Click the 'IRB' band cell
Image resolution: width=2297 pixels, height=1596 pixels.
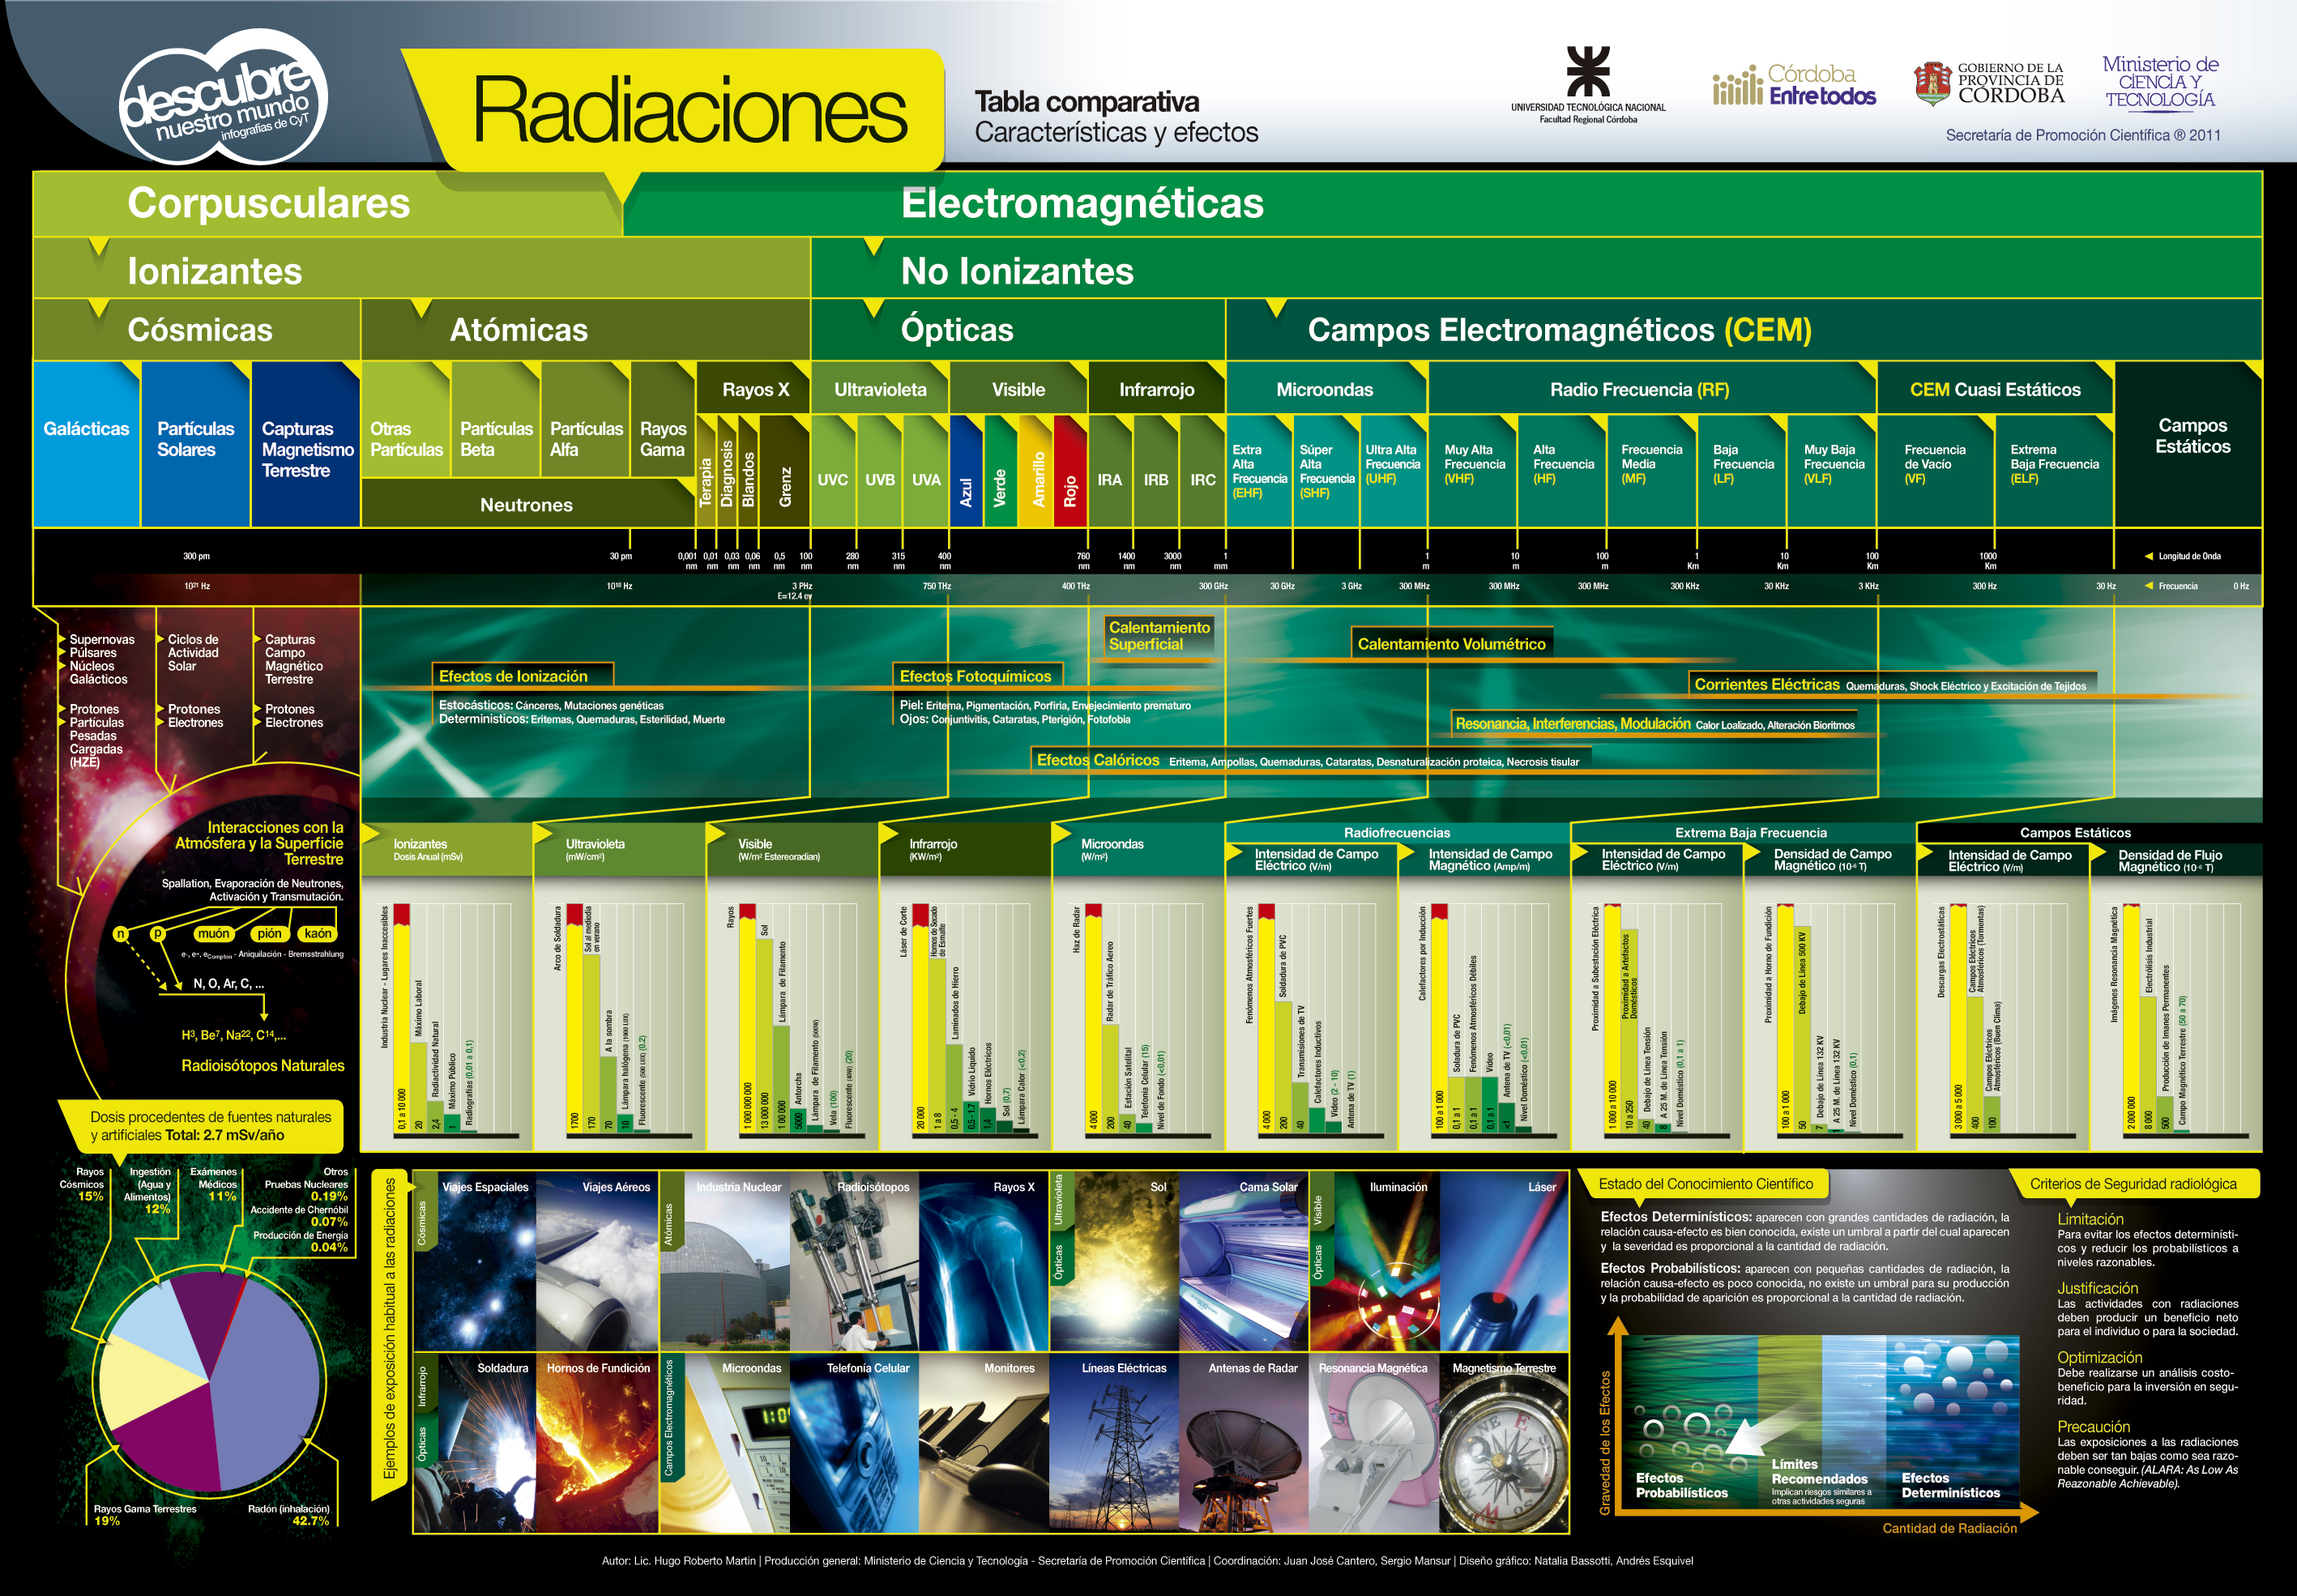point(1156,471)
